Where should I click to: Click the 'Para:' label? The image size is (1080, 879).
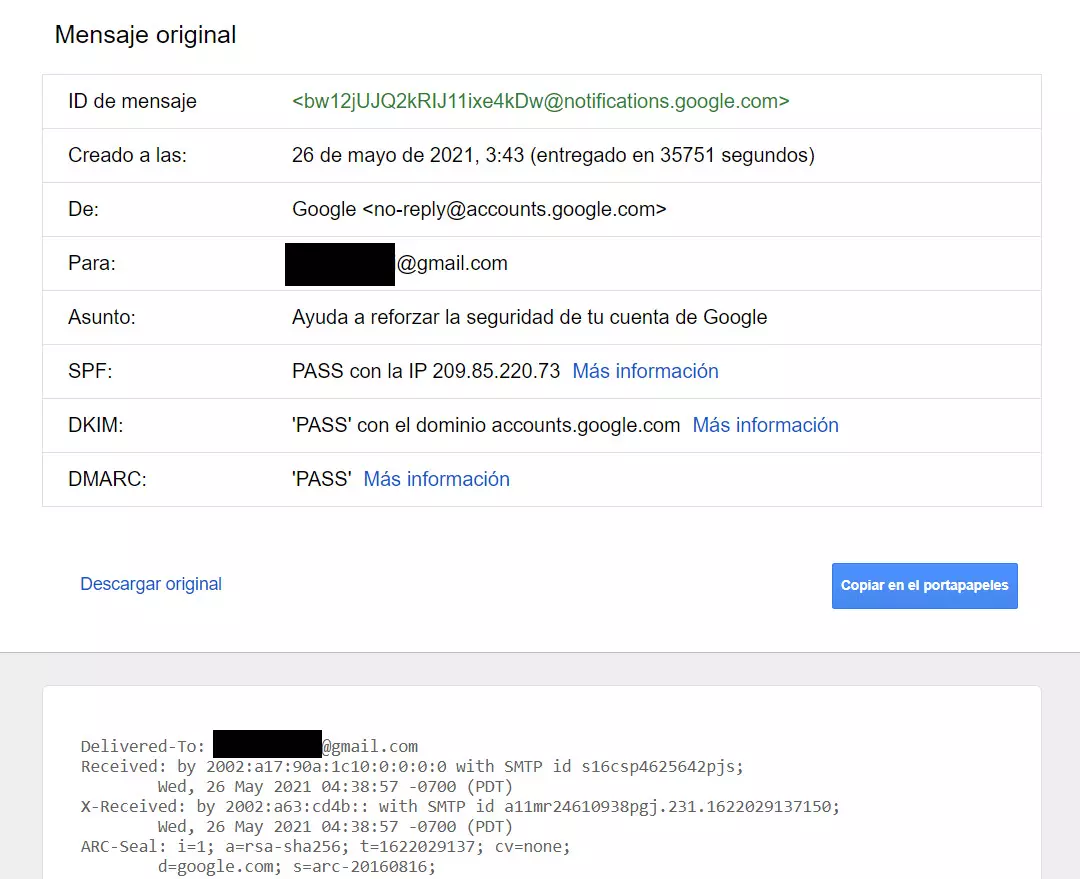(92, 263)
